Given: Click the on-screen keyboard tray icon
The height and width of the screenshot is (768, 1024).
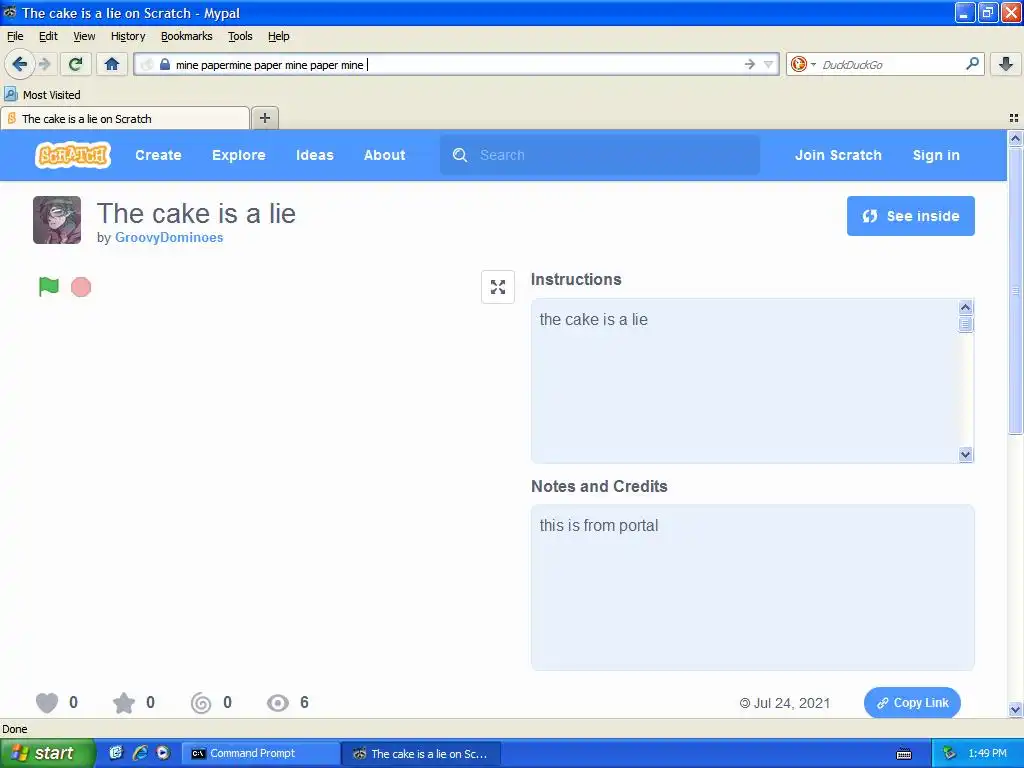Looking at the screenshot, I should [904, 754].
